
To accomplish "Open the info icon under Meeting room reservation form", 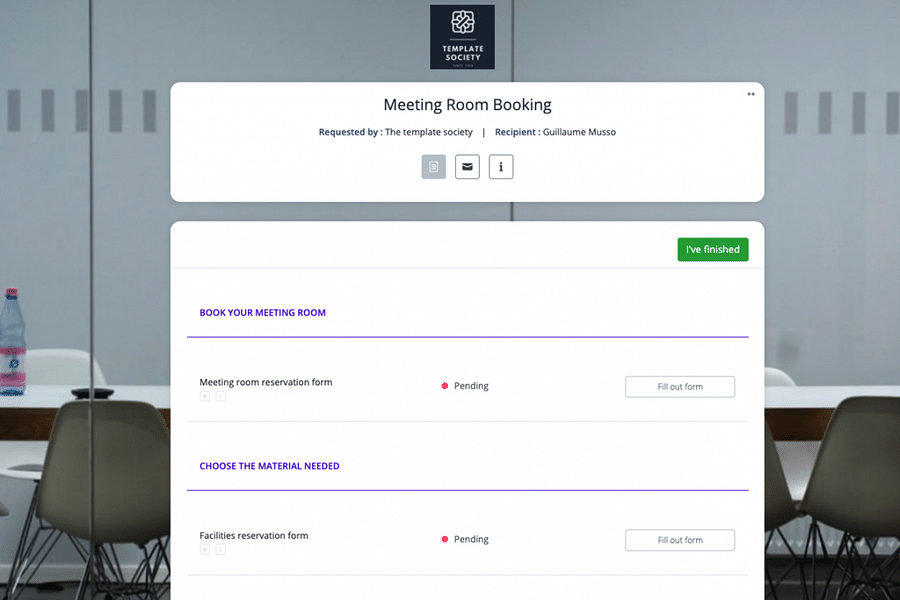I will 219,396.
